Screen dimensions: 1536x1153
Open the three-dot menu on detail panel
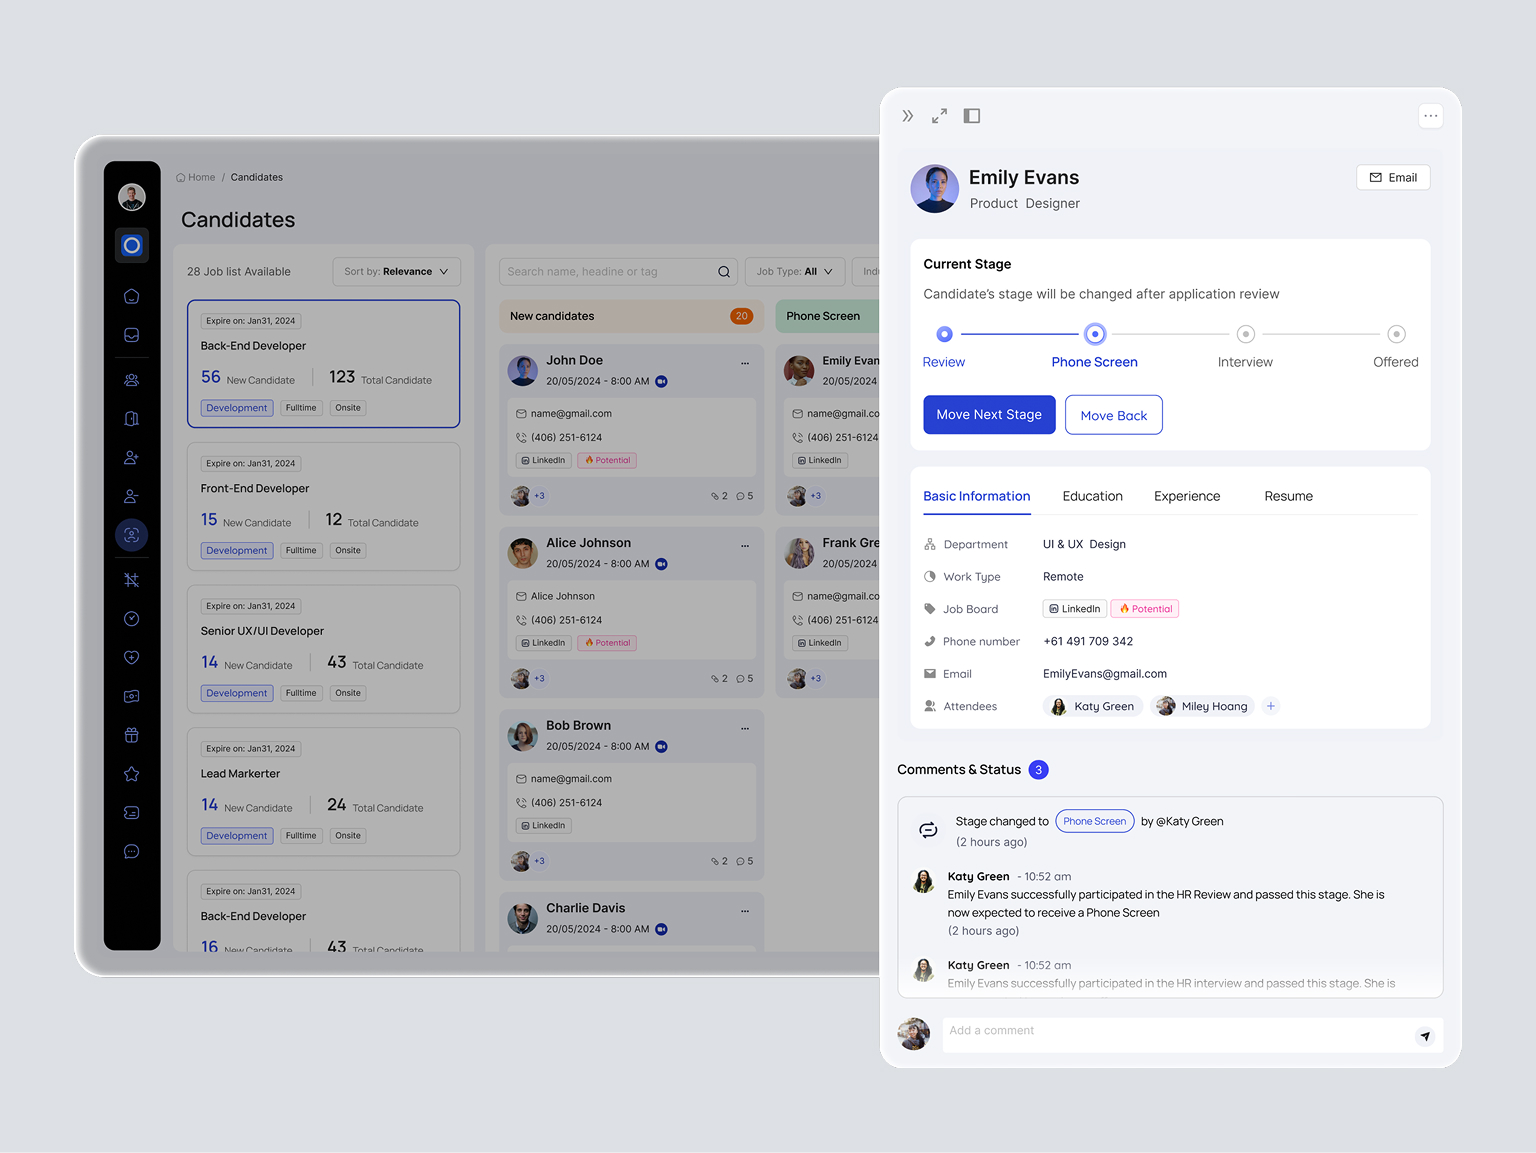(1430, 116)
